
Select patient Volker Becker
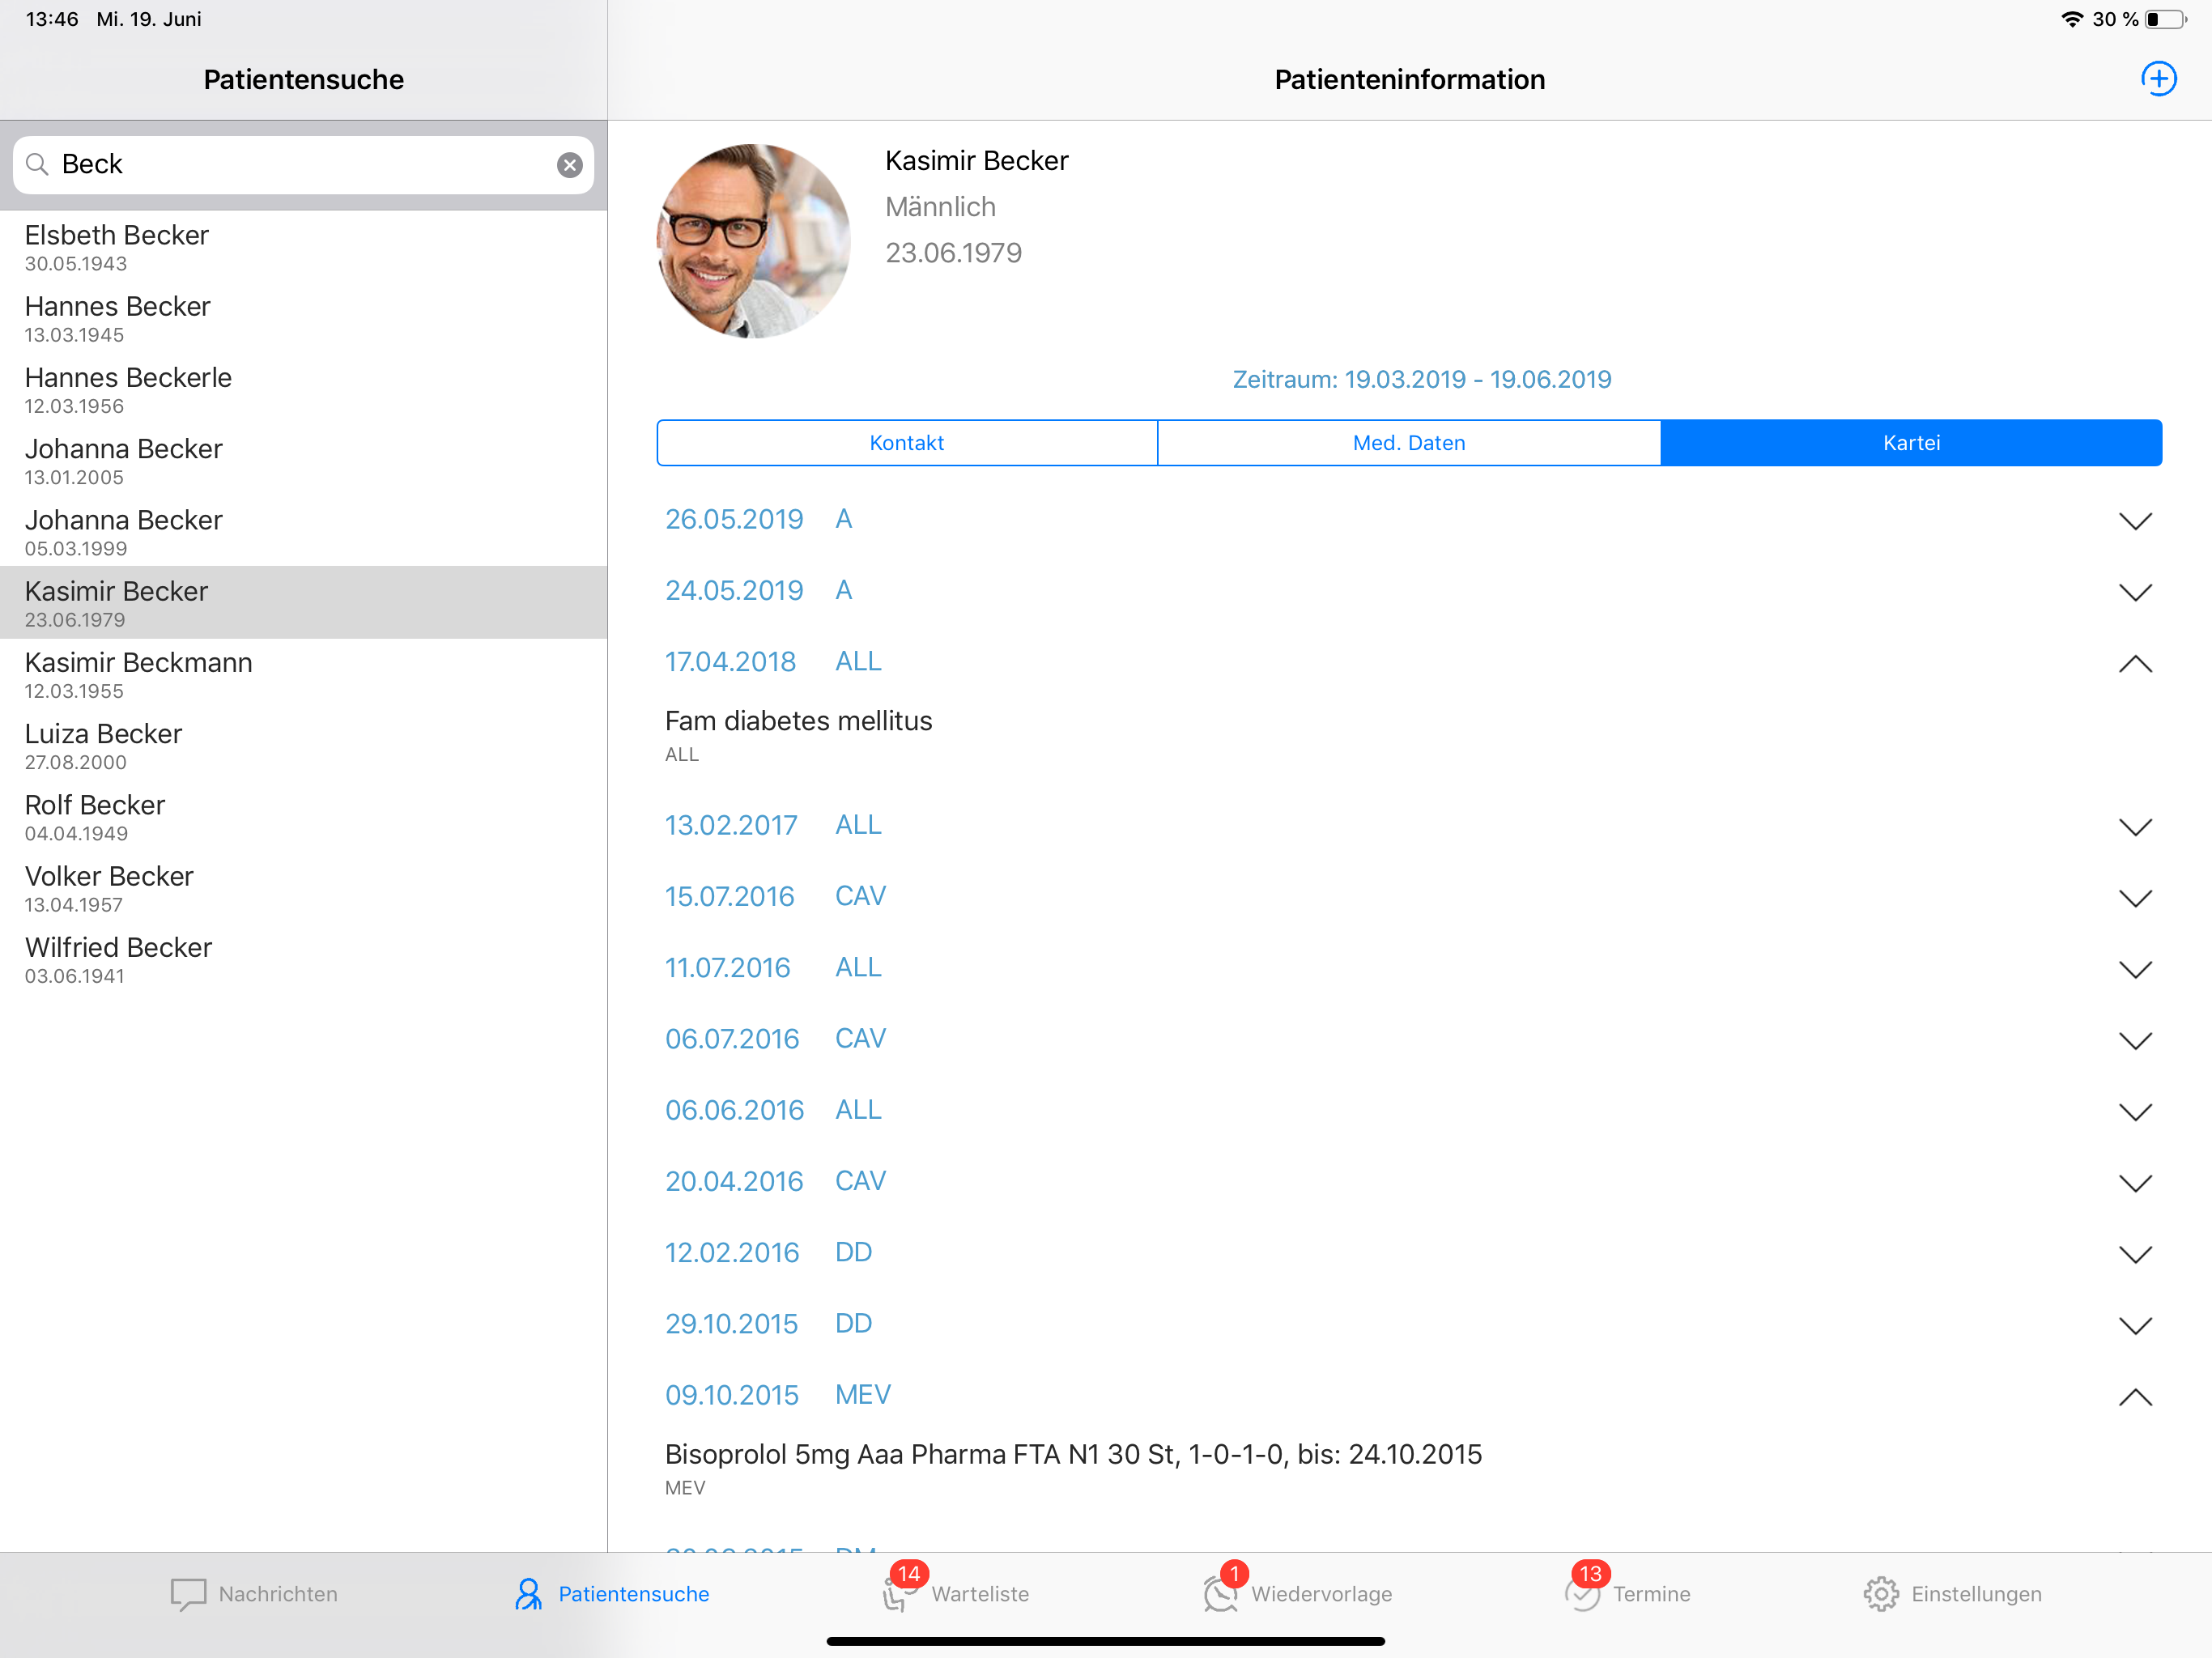pos(303,887)
